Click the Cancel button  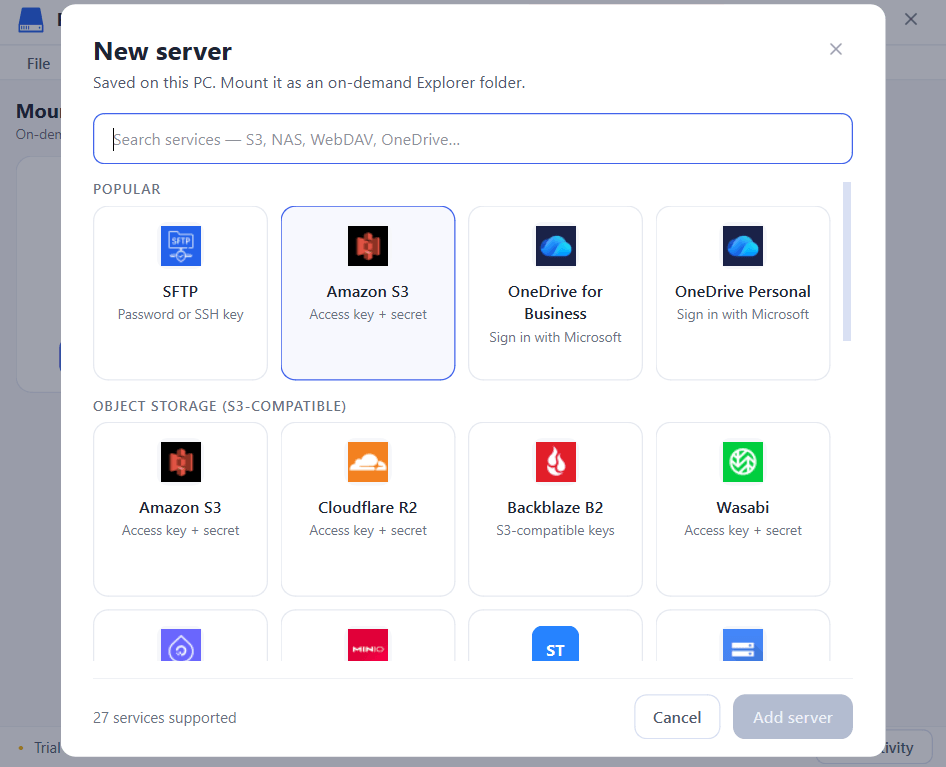coord(677,717)
